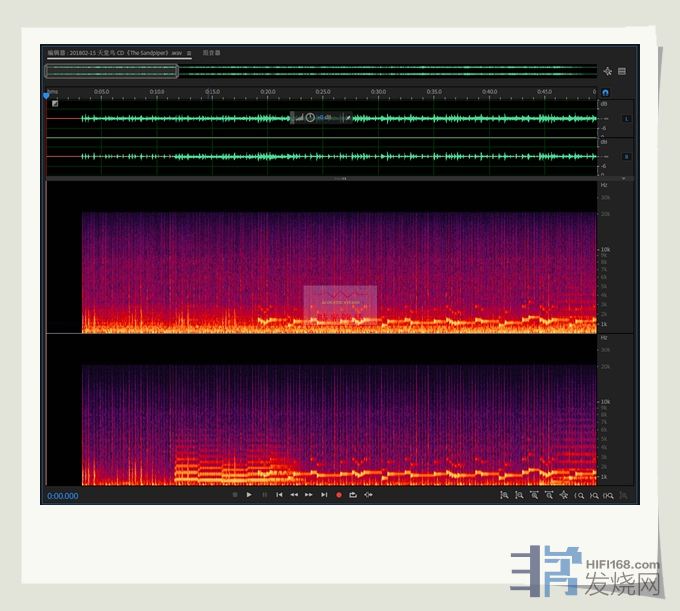The height and width of the screenshot is (611, 680).
Task: Click the Fast Forward transport button
Action: click(309, 495)
